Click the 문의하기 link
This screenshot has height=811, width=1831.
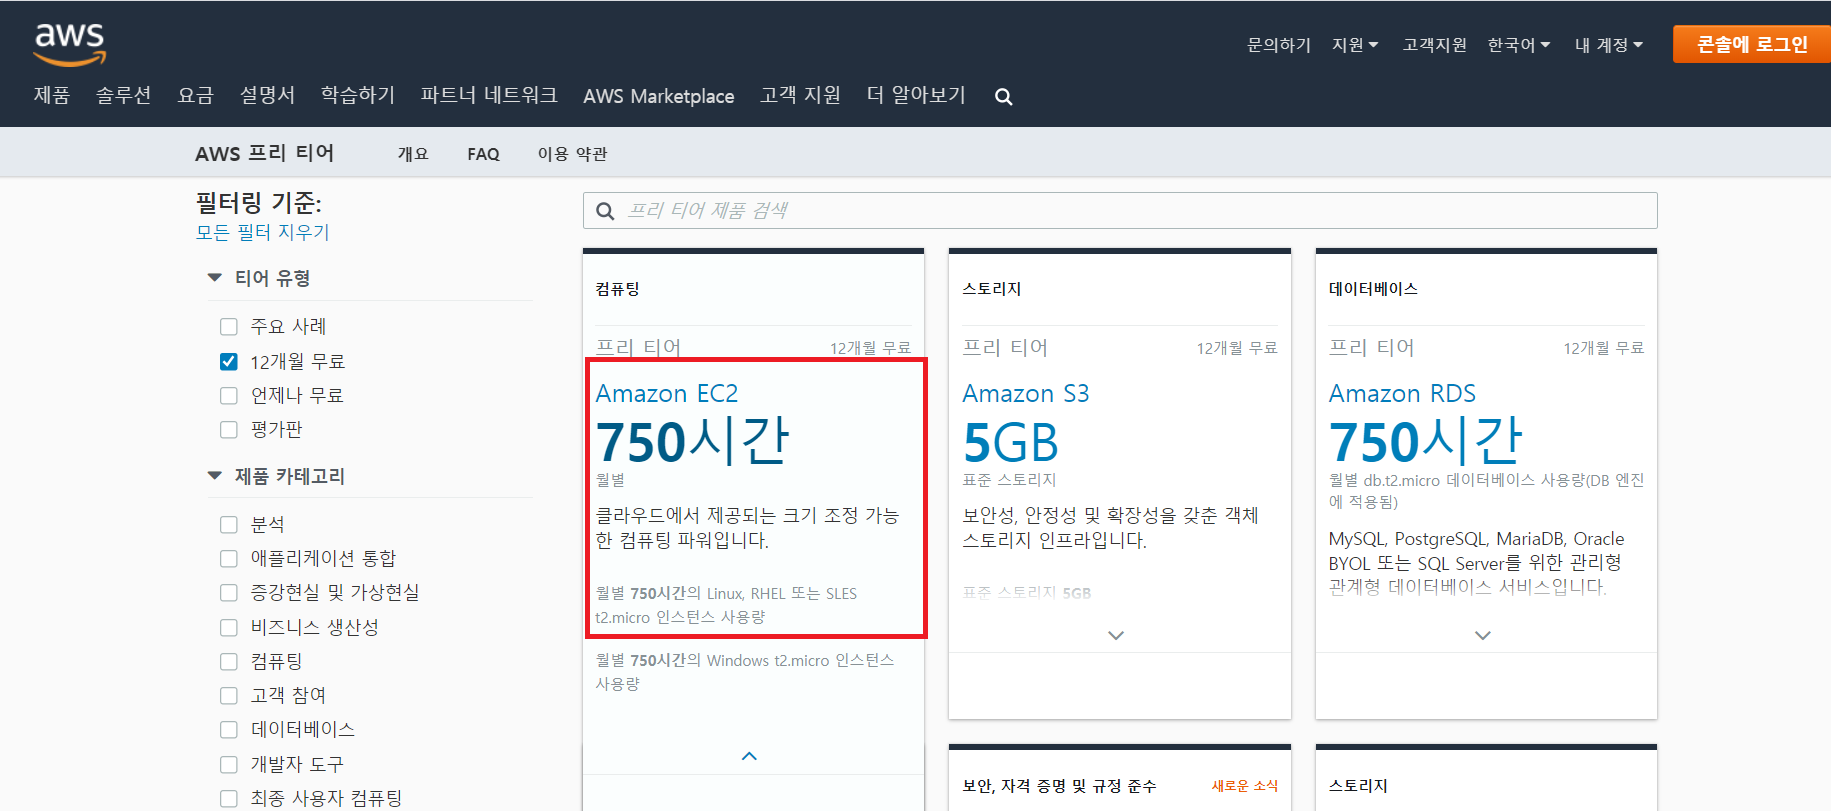(1279, 45)
